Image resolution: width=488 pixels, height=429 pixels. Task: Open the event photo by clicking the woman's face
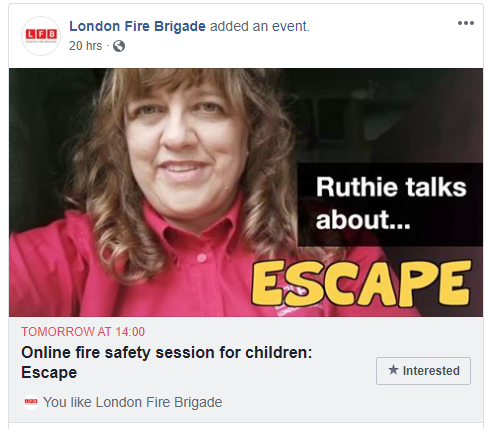tap(185, 143)
